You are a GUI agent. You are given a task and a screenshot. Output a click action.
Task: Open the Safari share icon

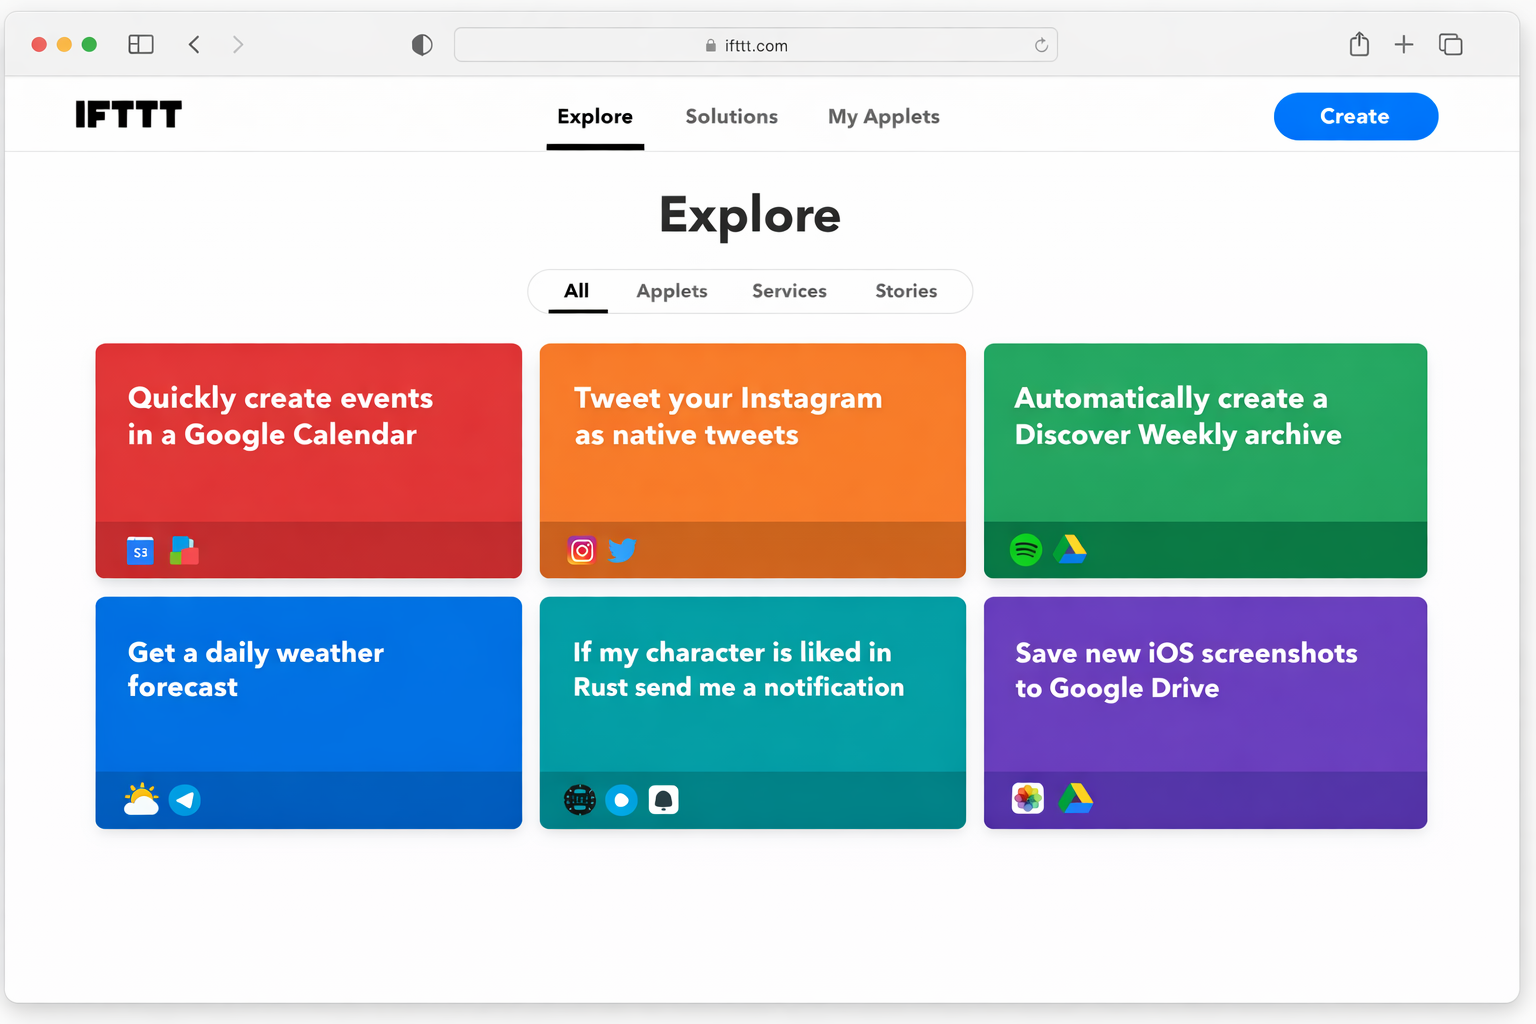point(1359,44)
